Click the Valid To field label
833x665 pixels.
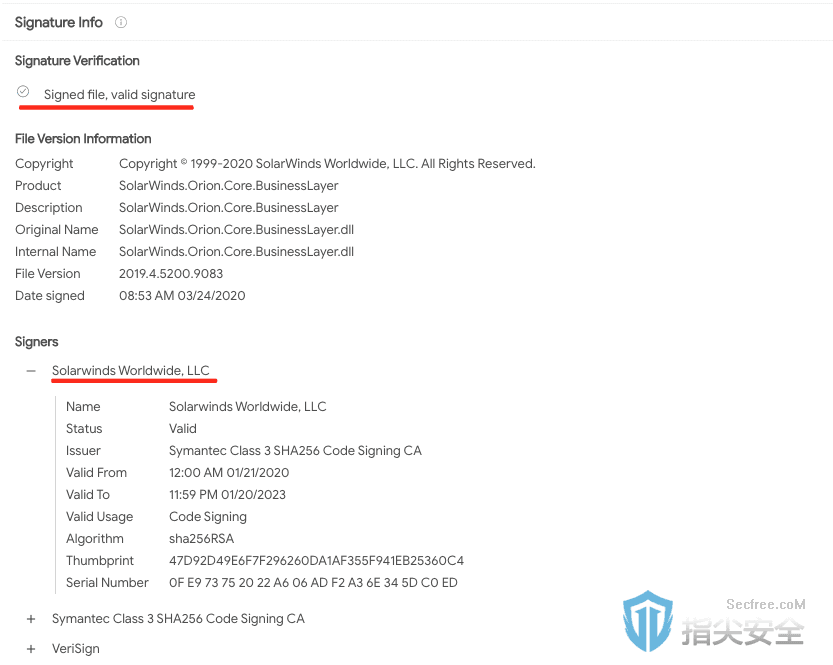coord(88,495)
